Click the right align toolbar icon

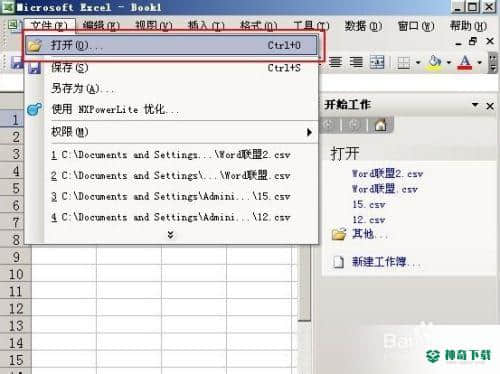[x=356, y=62]
